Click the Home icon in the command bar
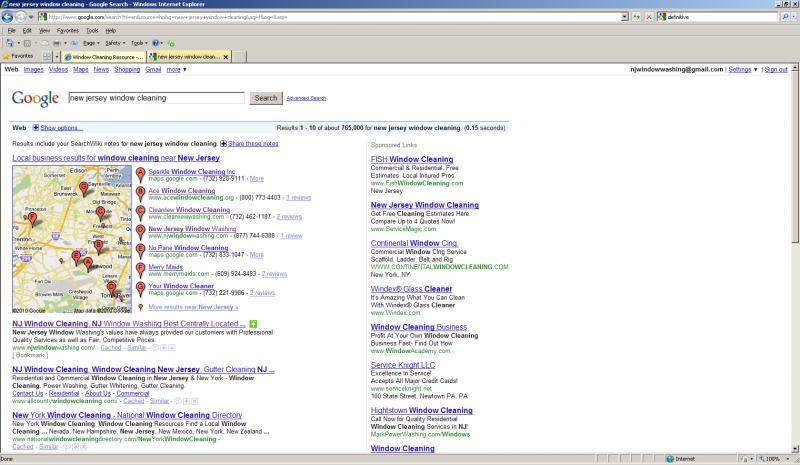The height and width of the screenshot is (465, 800). click(10, 43)
